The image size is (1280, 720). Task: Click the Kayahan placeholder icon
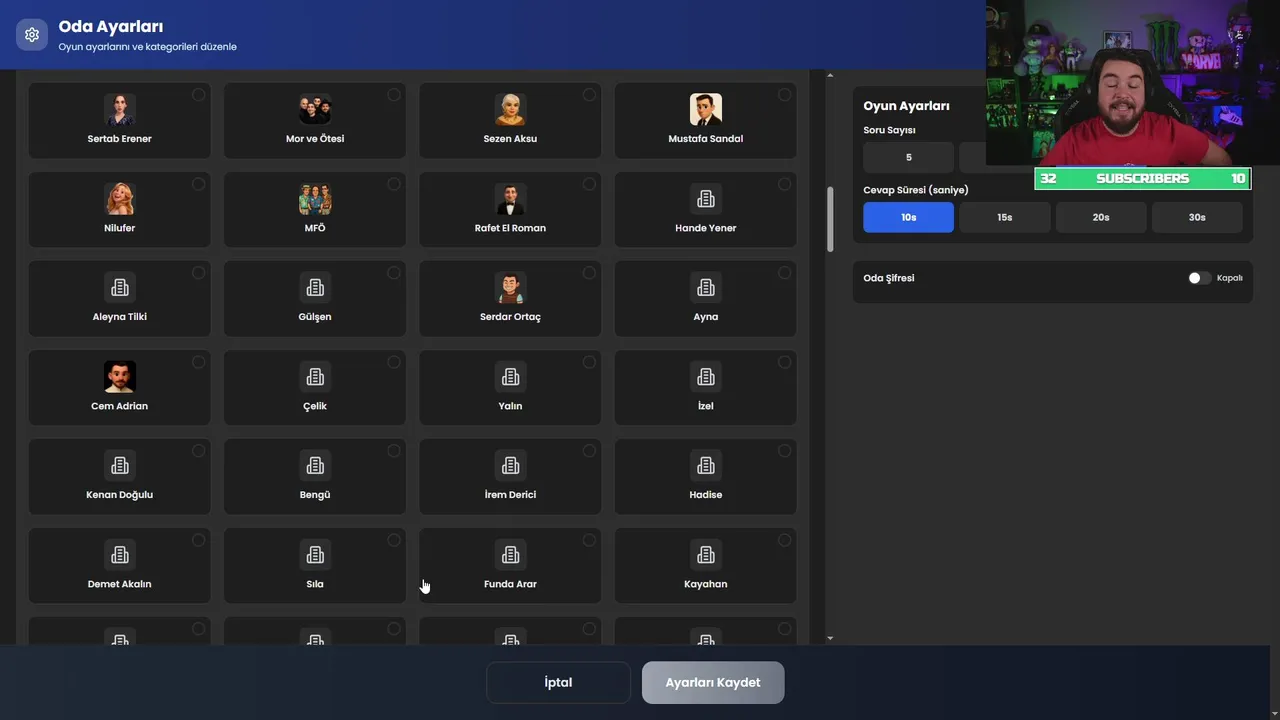[x=706, y=554]
